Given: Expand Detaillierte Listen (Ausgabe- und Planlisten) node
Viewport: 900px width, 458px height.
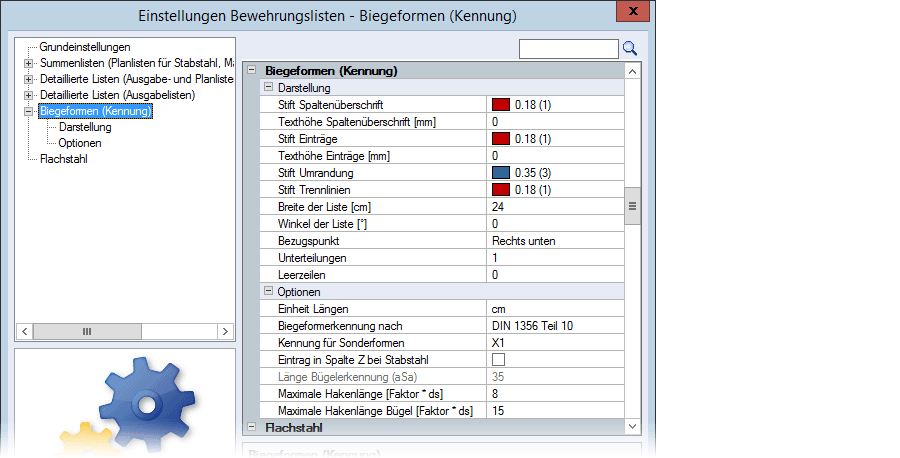Looking at the screenshot, I should (x=28, y=79).
